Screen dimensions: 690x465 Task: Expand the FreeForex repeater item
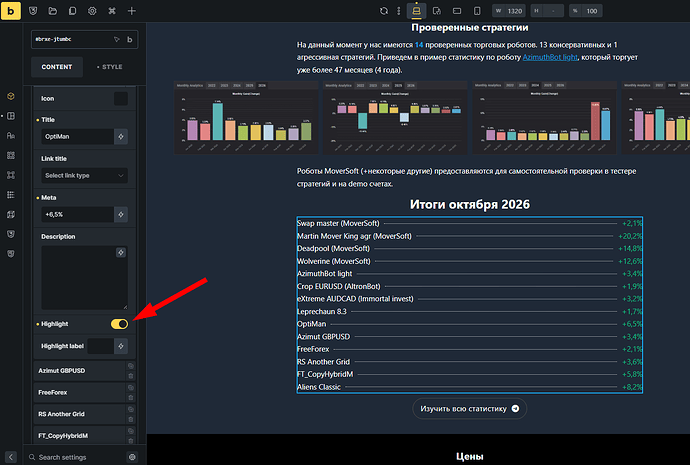pos(80,392)
